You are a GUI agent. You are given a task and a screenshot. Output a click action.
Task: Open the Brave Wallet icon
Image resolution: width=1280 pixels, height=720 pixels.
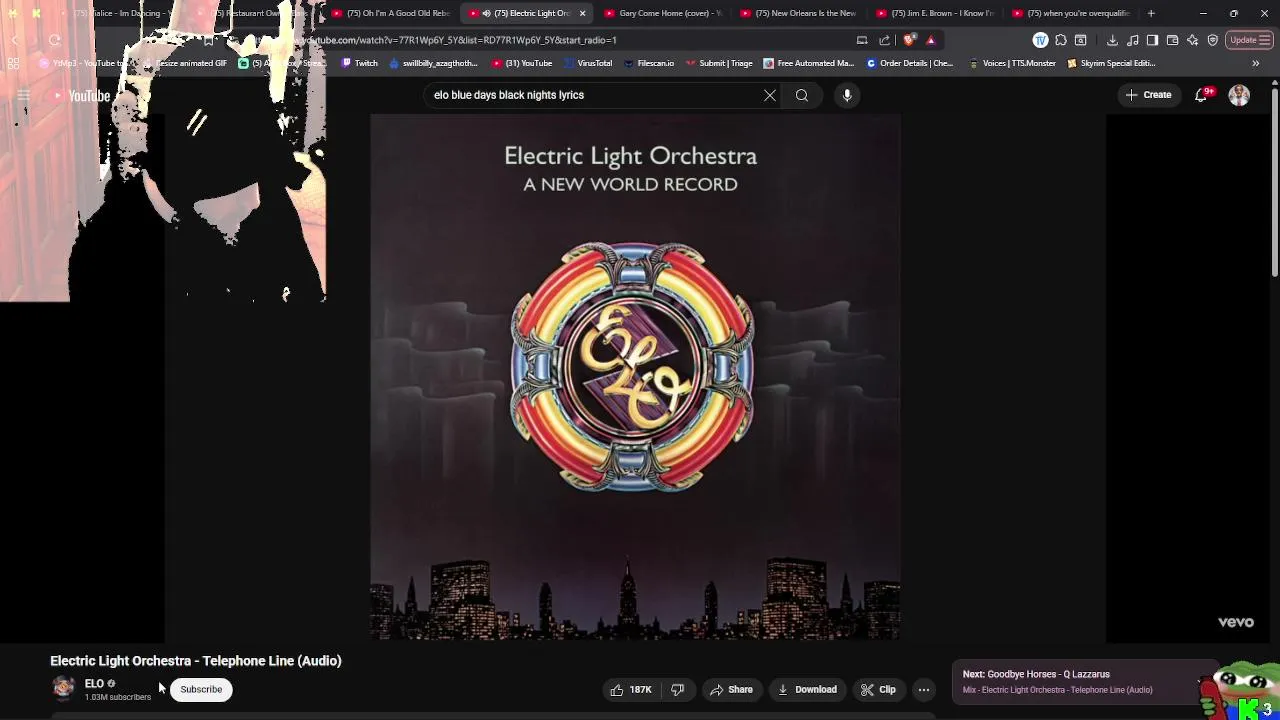click(x=1172, y=40)
